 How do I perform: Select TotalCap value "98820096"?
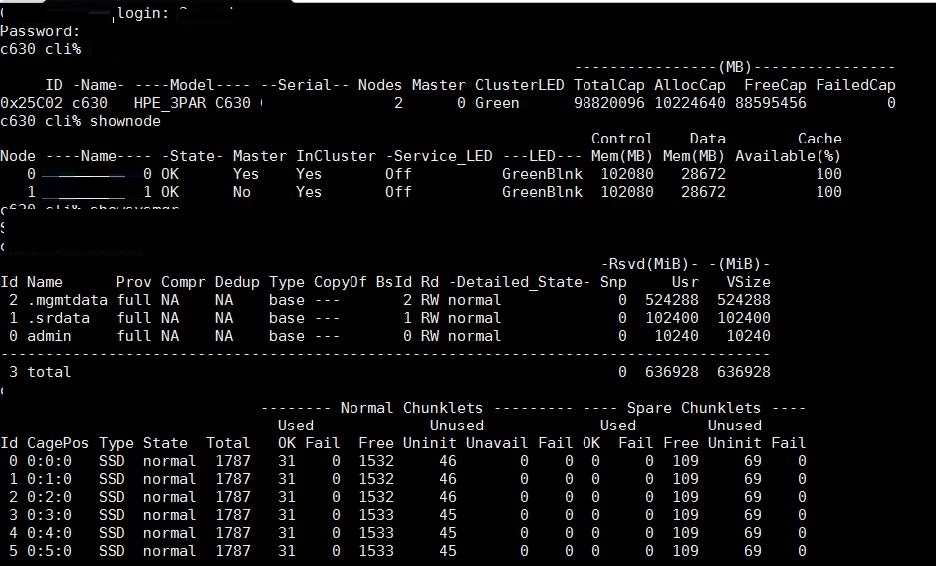pos(609,103)
